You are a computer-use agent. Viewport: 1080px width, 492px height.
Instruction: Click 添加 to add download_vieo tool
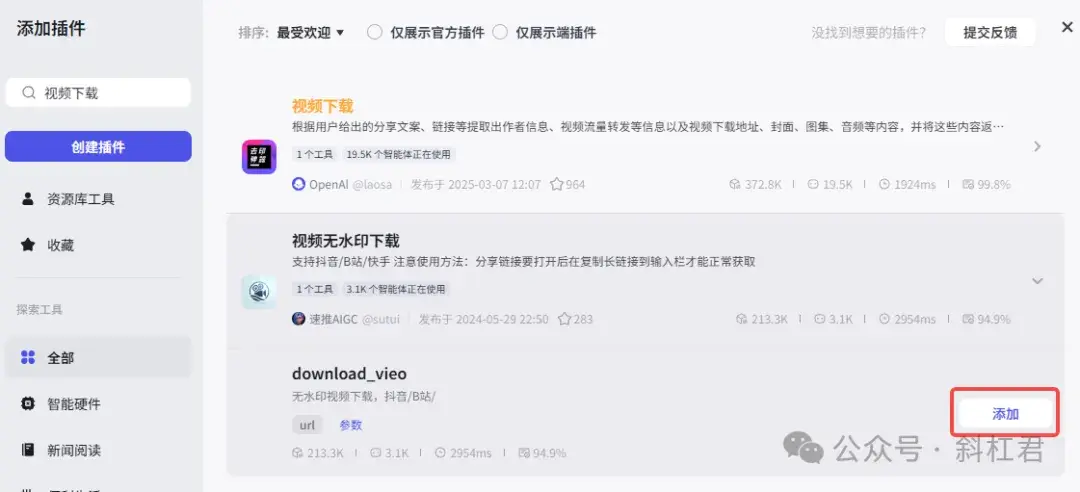pyautogui.click(x=1005, y=413)
